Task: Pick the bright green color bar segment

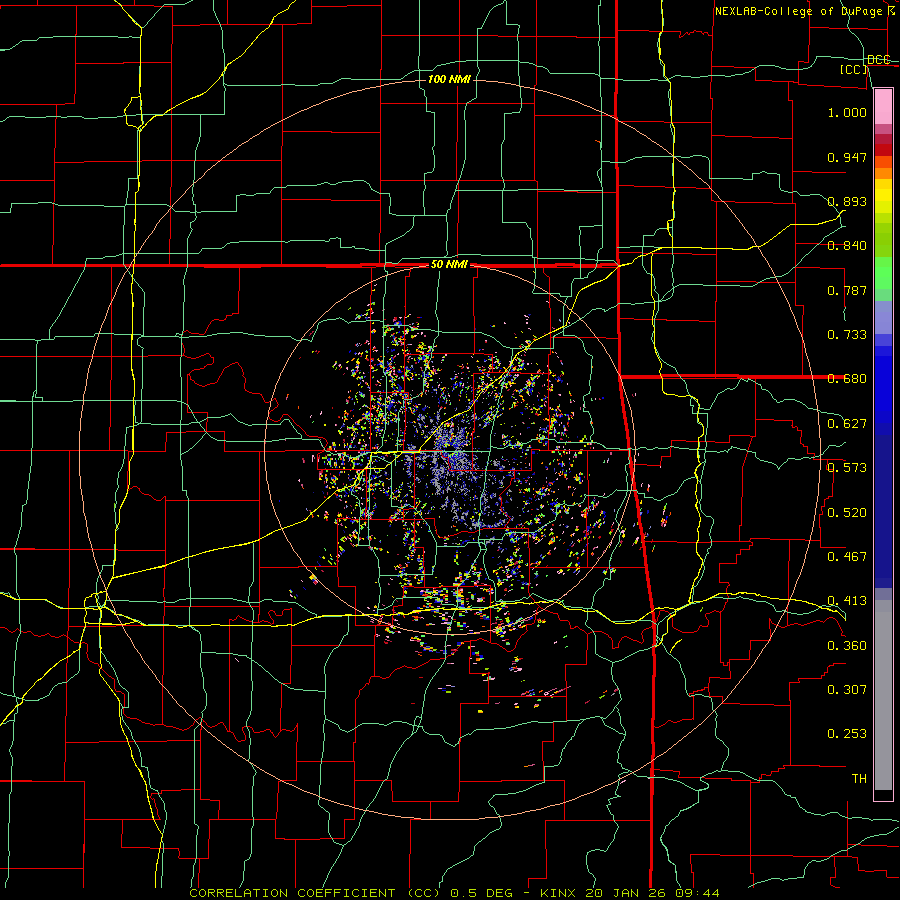Action: (883, 273)
